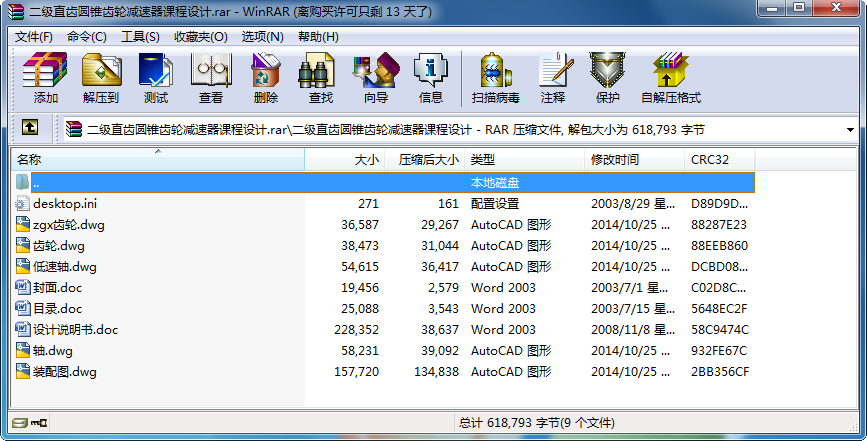Click the 添加 (Add) toolbar icon

(x=45, y=78)
